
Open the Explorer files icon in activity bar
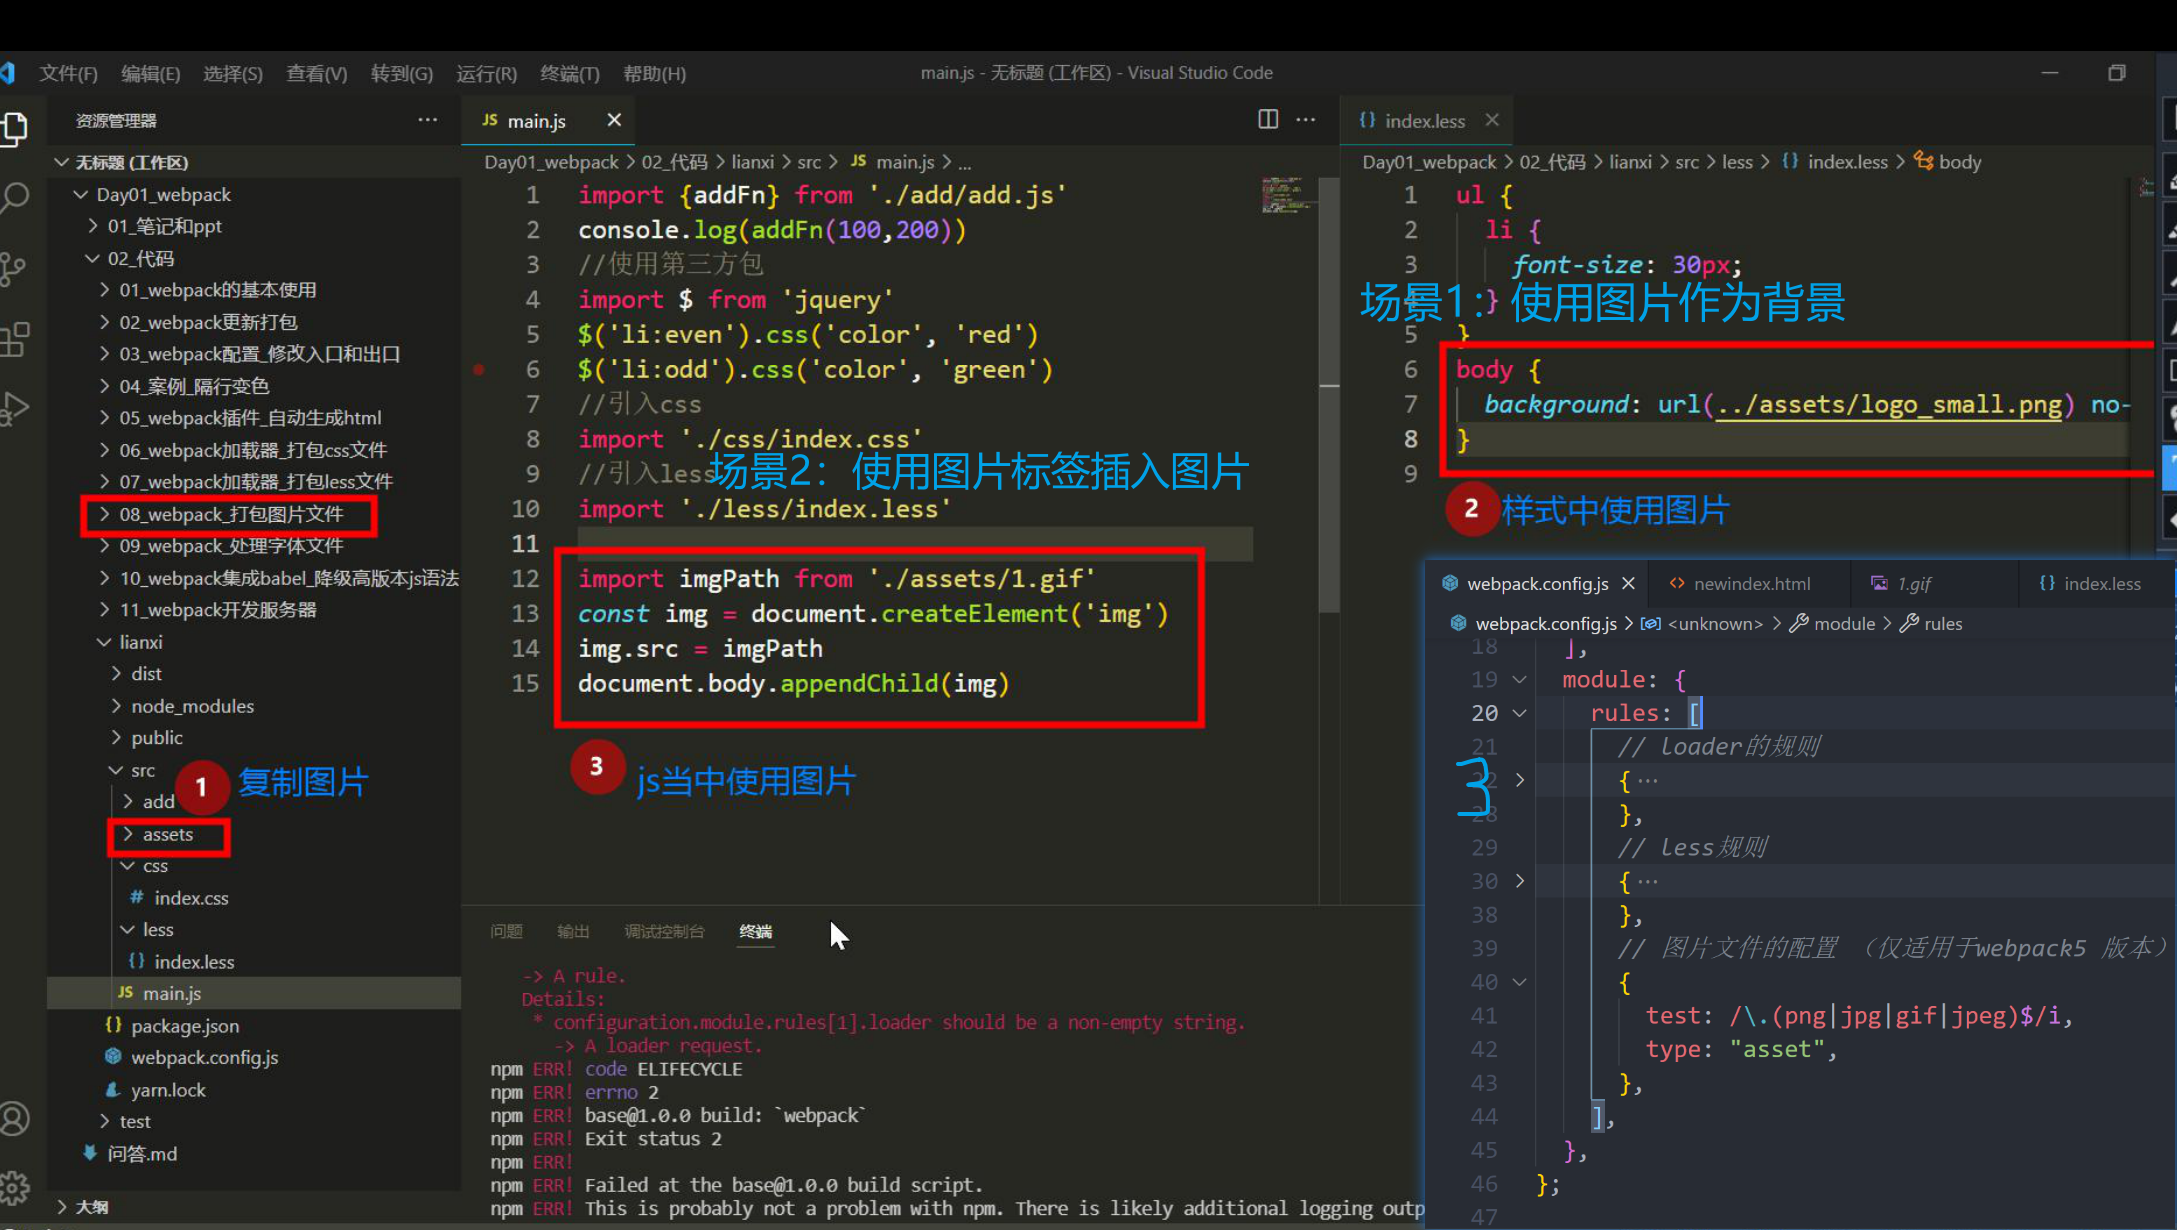pos(14,128)
